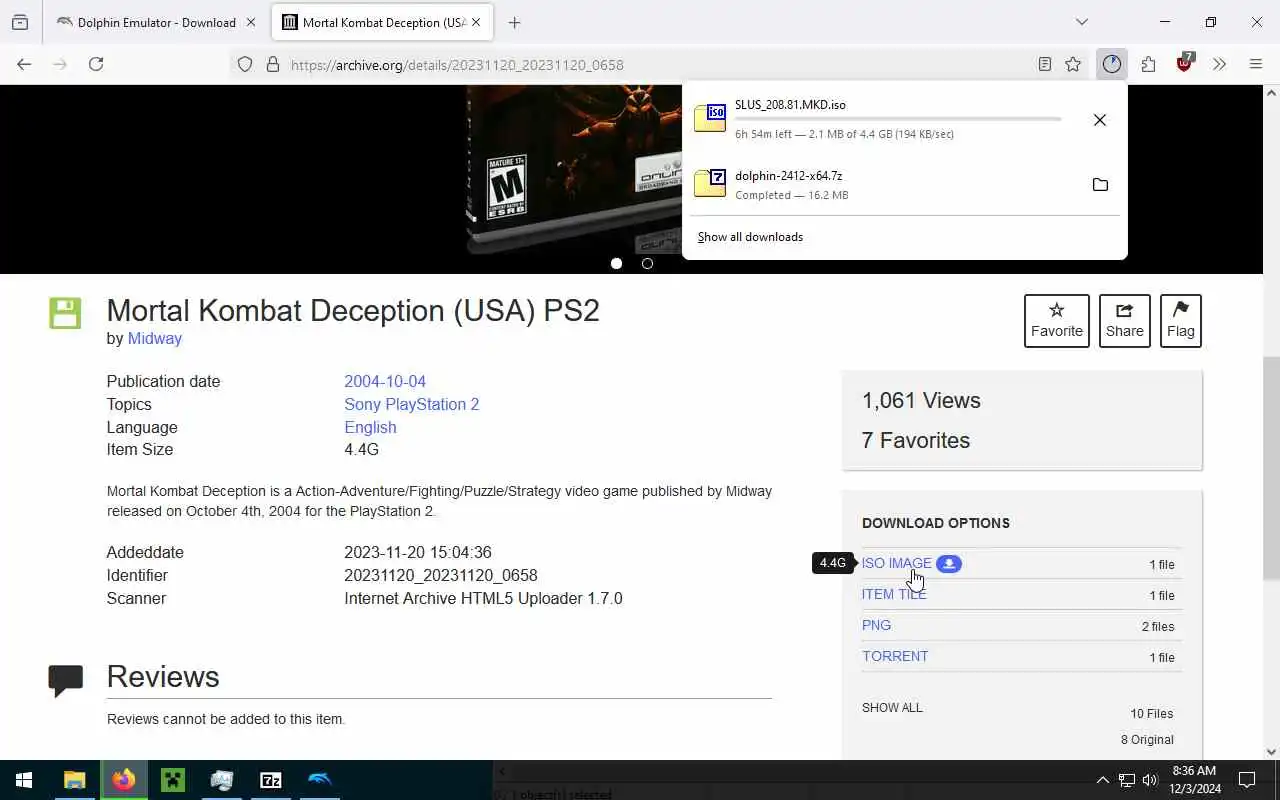This screenshot has height=800, width=1280.
Task: Click the ISO IMAGE download arrow badge
Action: point(949,564)
